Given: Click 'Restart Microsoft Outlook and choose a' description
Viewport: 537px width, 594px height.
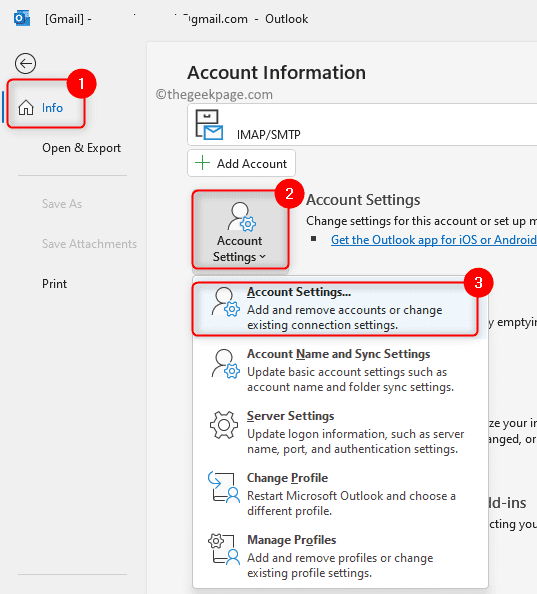Looking at the screenshot, I should point(351,496).
